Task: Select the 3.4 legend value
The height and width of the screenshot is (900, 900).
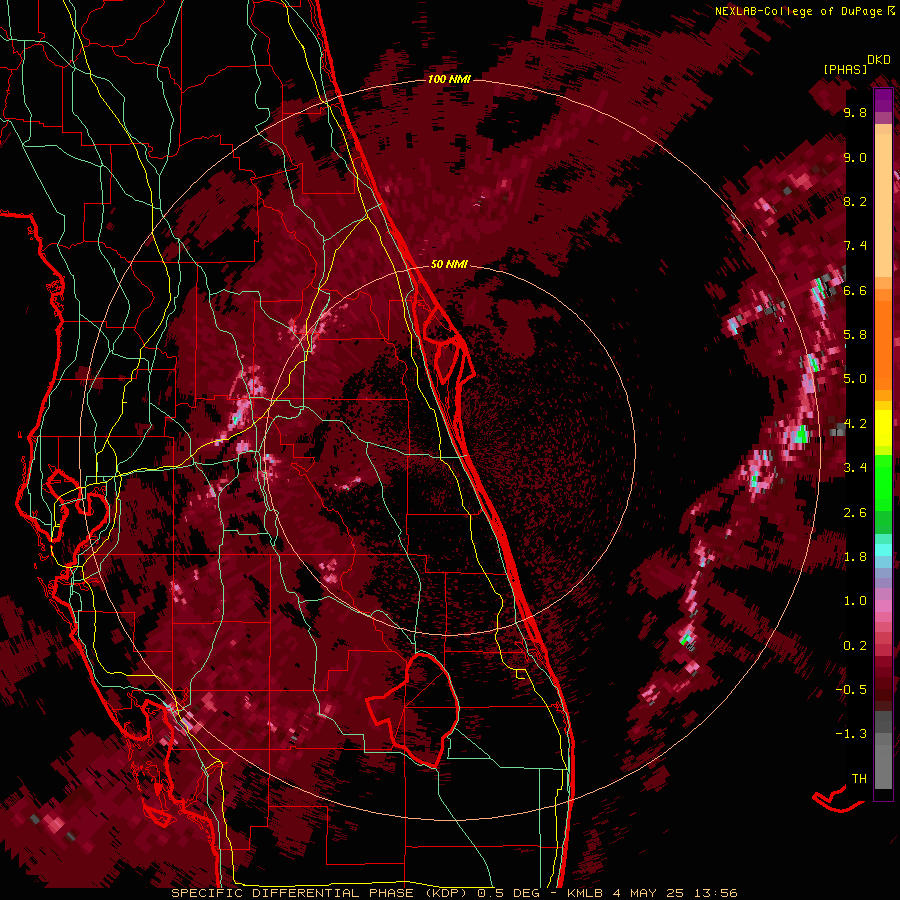Action: [x=855, y=468]
